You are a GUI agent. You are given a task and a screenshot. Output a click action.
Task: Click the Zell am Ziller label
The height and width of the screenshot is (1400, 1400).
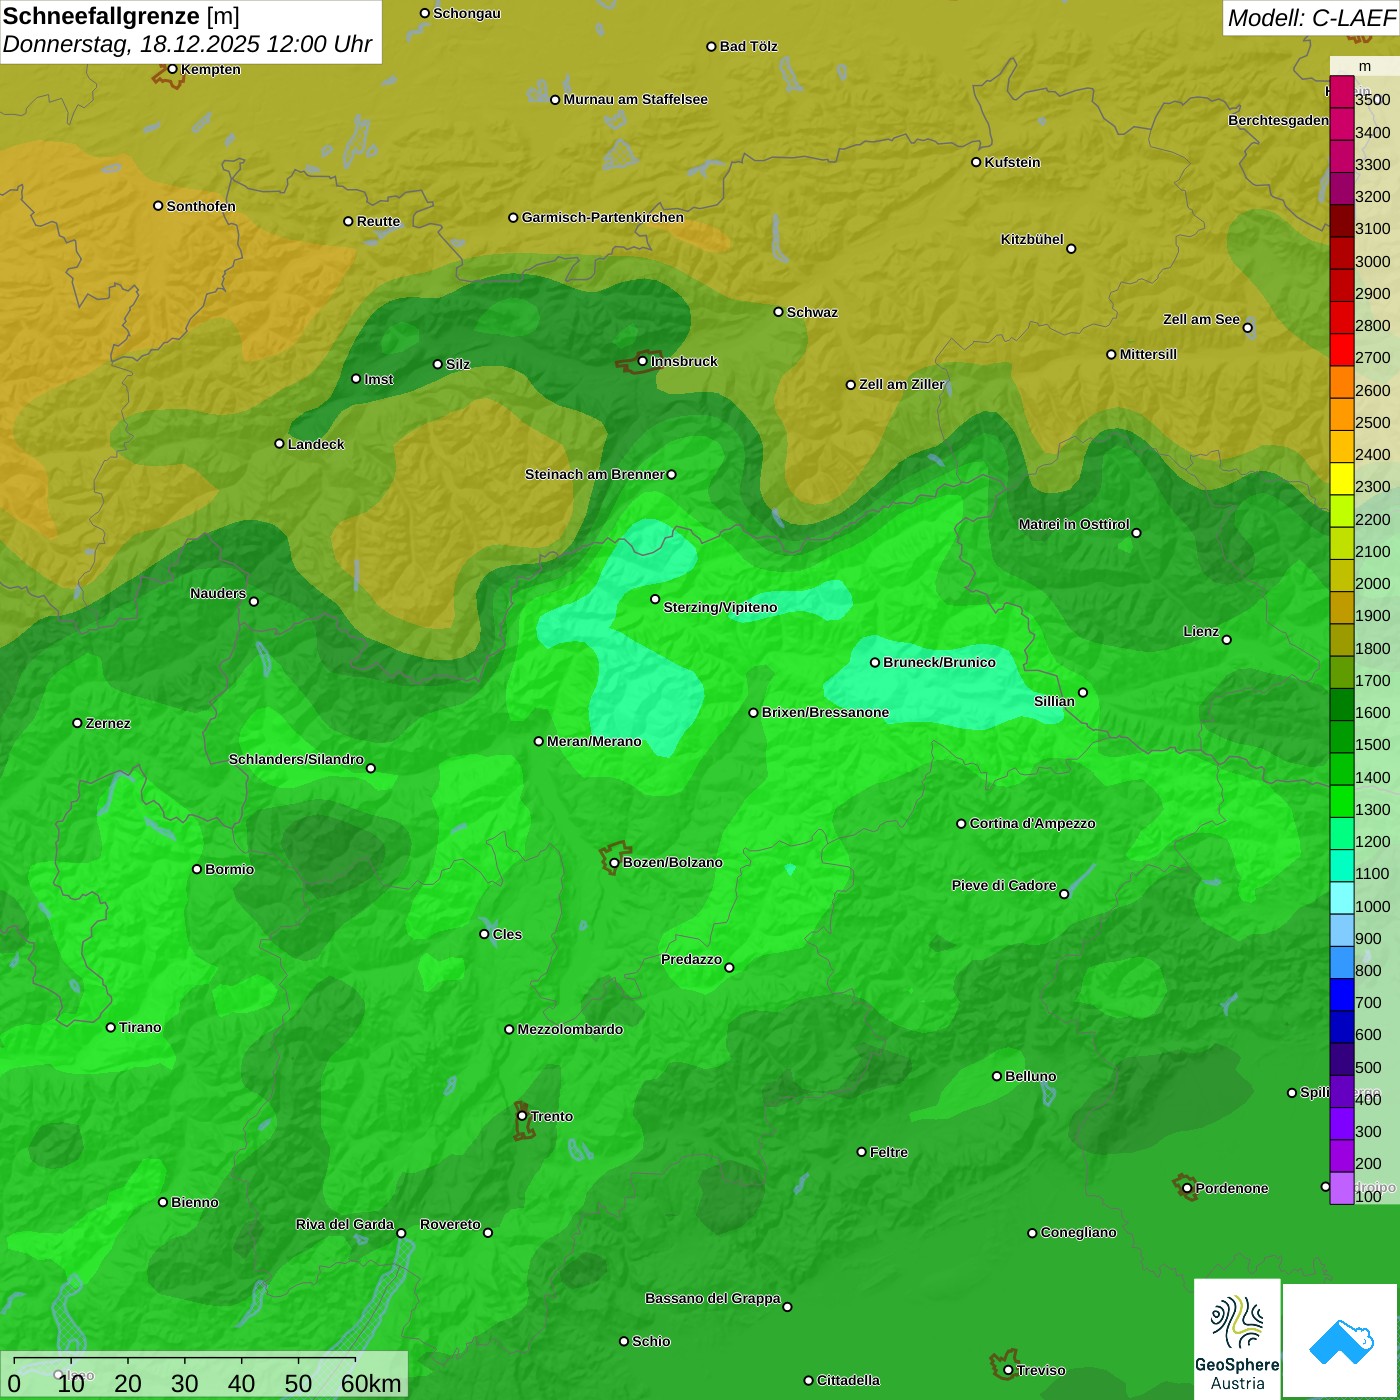click(902, 384)
